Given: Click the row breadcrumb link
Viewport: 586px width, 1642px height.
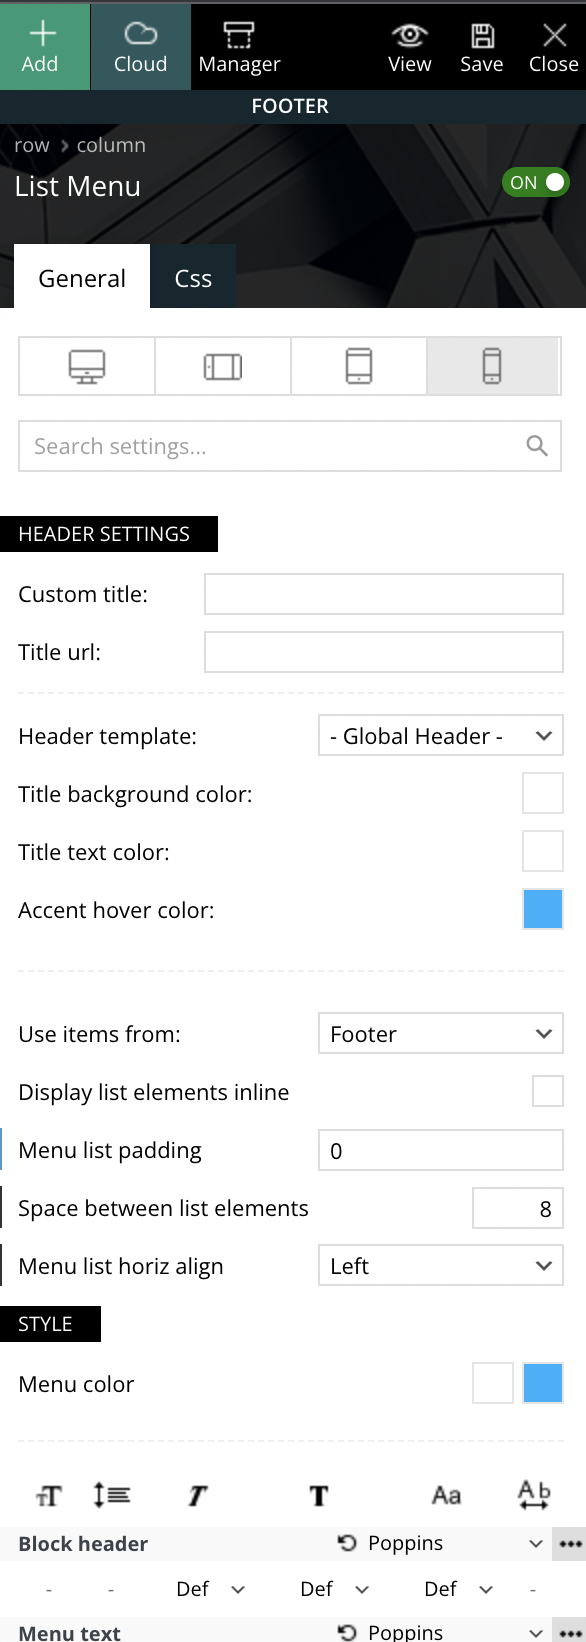Looking at the screenshot, I should [x=32, y=145].
